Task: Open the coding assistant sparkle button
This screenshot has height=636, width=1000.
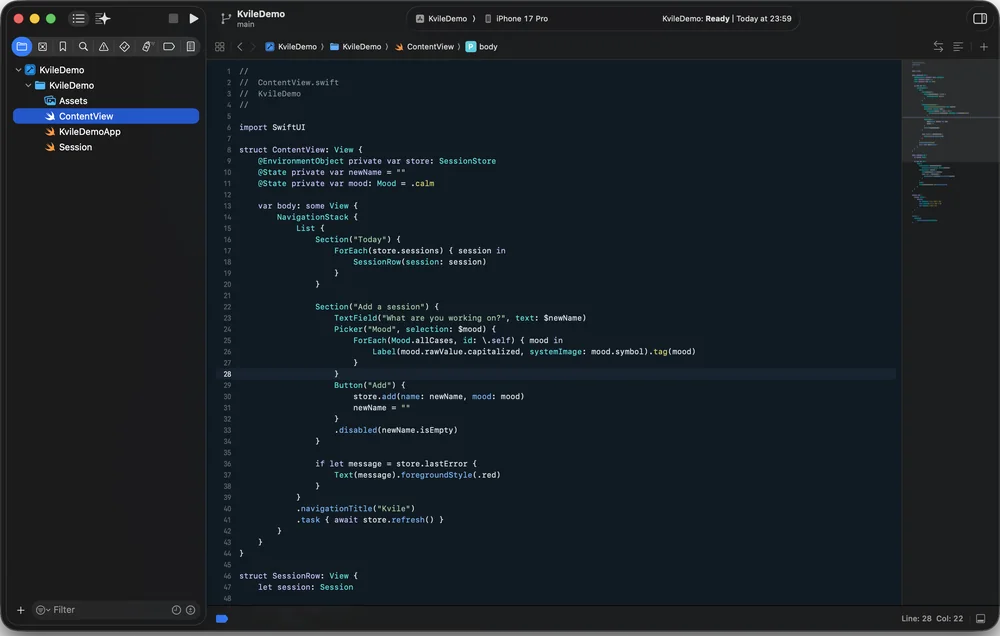Action: pos(103,18)
